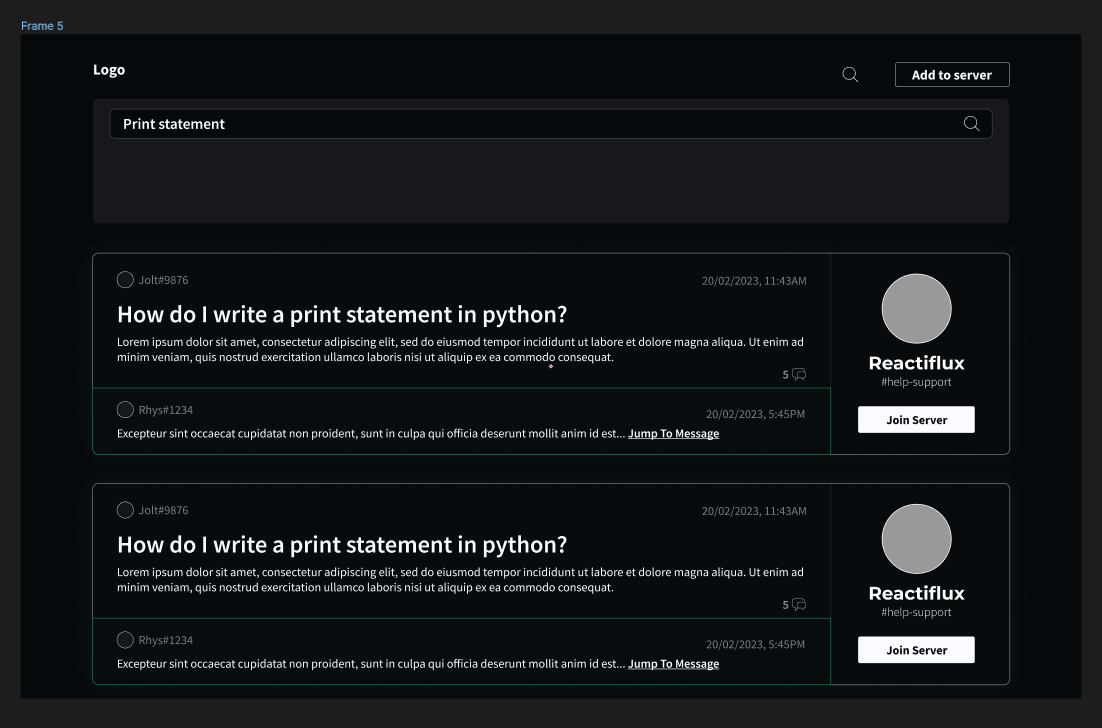Viewport: 1102px width, 728px height.
Task: Select Jolt#9876's avatar on the second post
Action: (125, 510)
